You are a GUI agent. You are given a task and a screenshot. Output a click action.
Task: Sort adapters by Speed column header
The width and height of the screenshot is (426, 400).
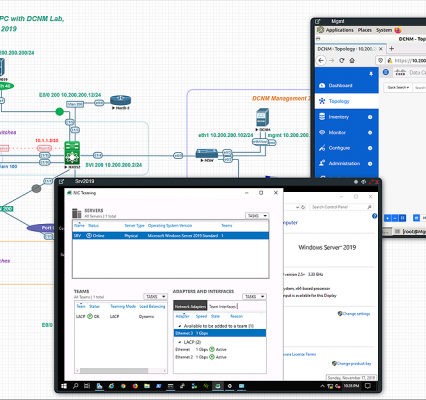point(201,316)
